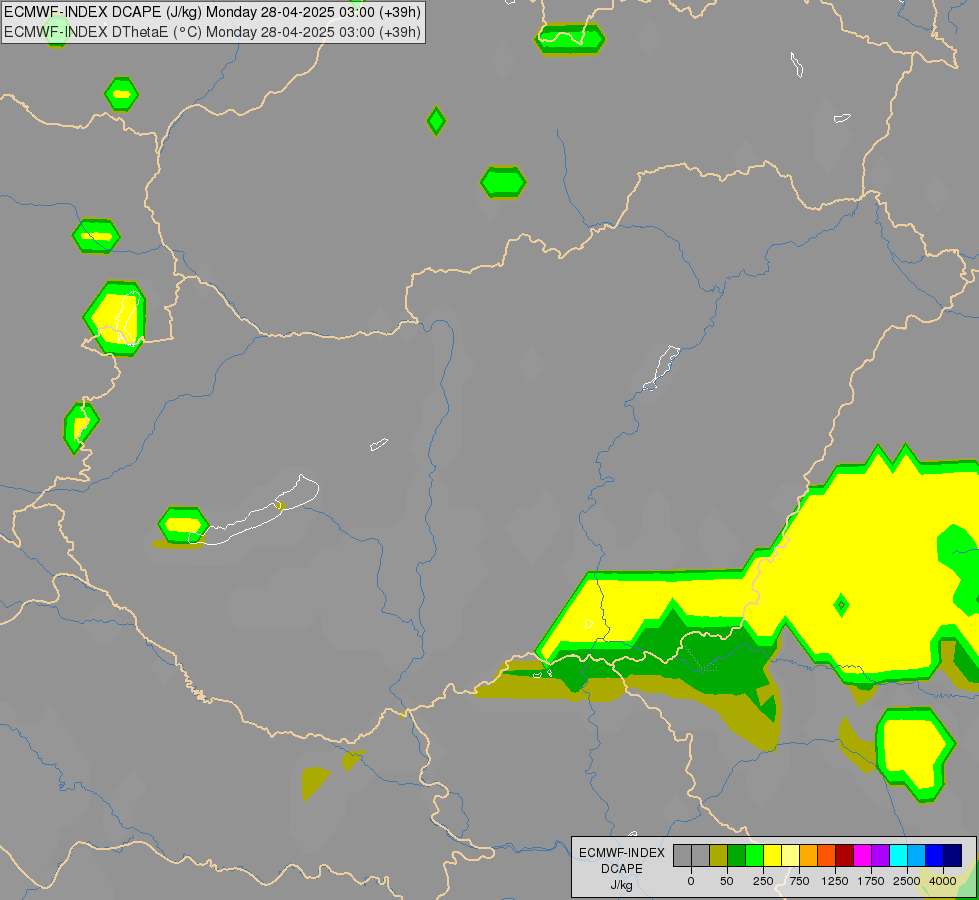979x900 pixels.
Task: Select the pale yellow legend swatch
Action: (x=790, y=856)
